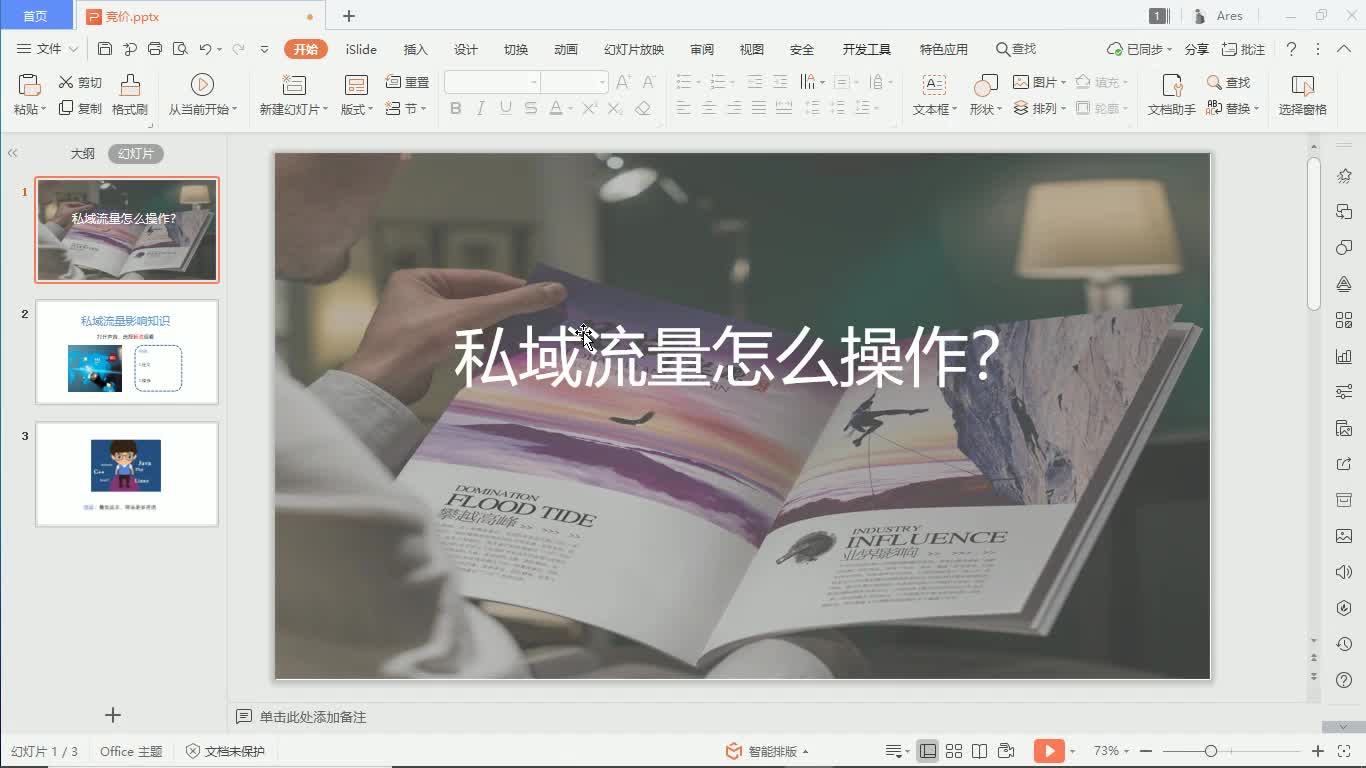Open the Animation (动画) tab
Image resolution: width=1366 pixels, height=768 pixels.
tap(566, 49)
